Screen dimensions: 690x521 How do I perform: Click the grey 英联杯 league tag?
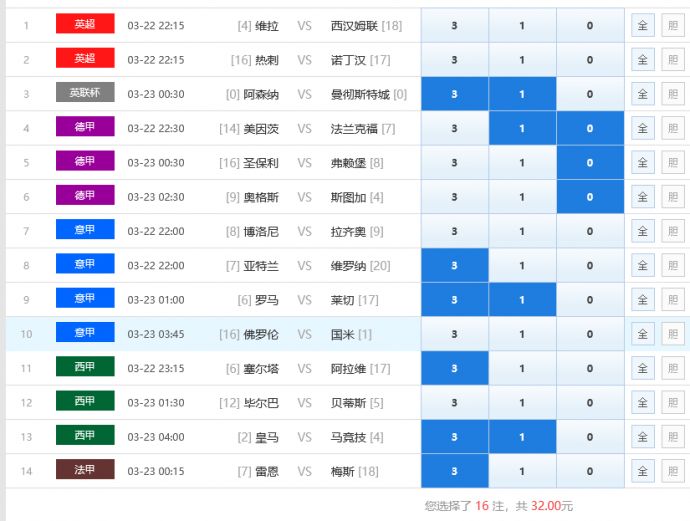[x=85, y=93]
